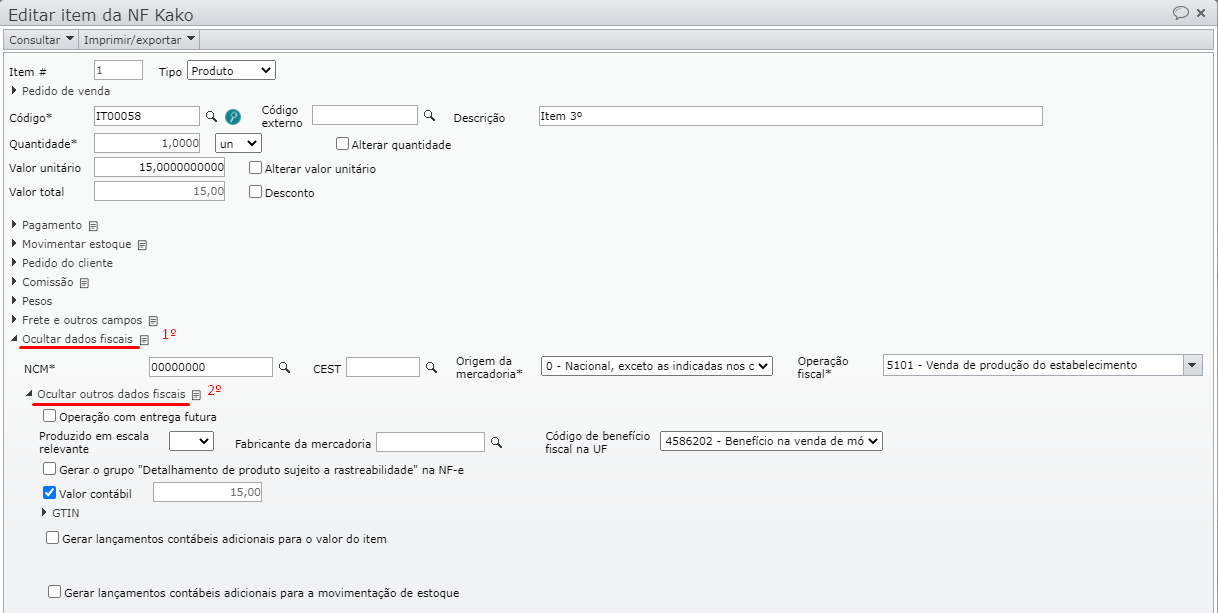The width and height of the screenshot is (1218, 613).
Task: Click the note icon beside Pagamento
Action: [93, 226]
